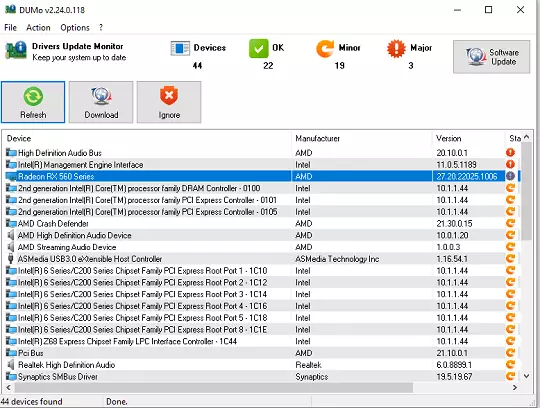This screenshot has height=408, width=540.
Task: Click USB plug icon of ASMedia USB3.0 controller
Action: [x=11, y=259]
